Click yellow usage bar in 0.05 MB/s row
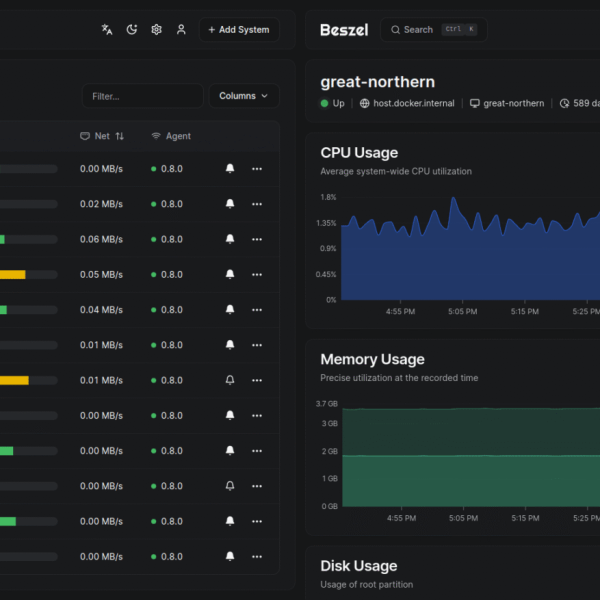Image resolution: width=600 pixels, height=600 pixels. coord(13,274)
